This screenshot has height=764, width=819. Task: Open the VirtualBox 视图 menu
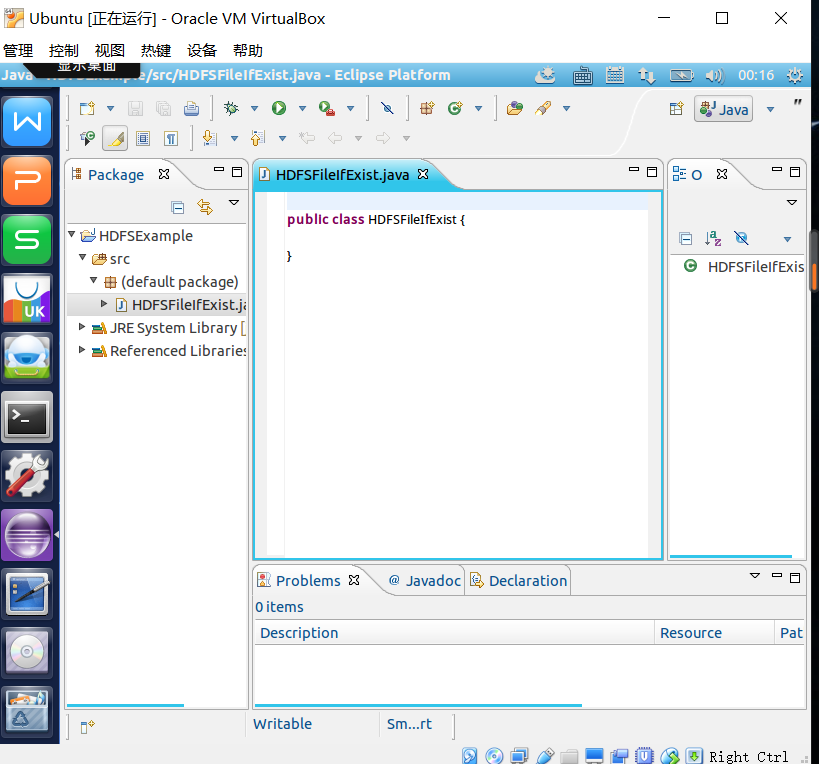[x=110, y=51]
